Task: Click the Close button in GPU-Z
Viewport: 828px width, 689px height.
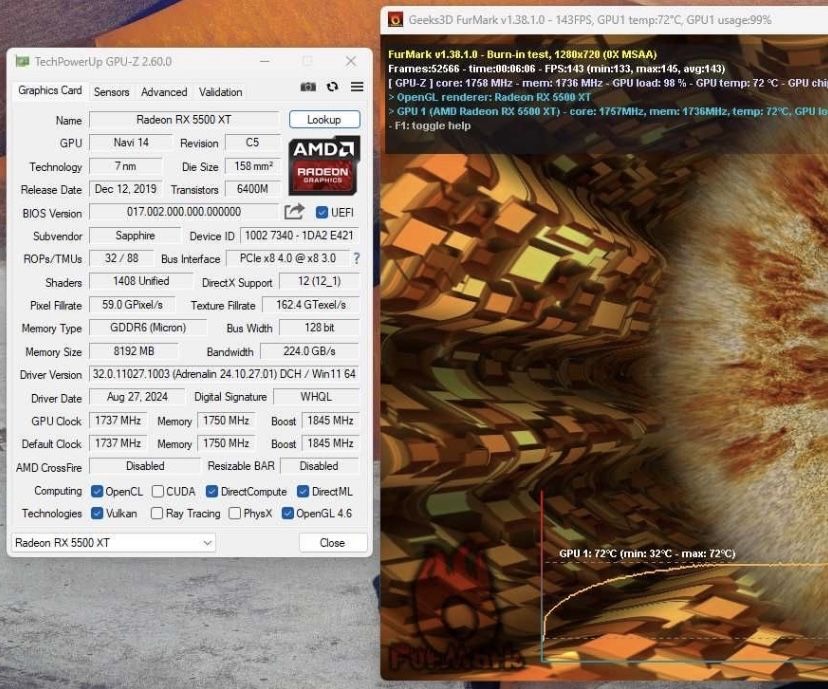Action: click(332, 543)
